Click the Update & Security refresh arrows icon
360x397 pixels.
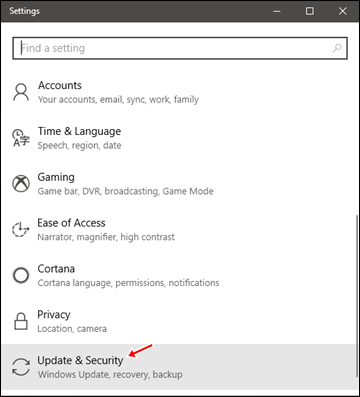[x=21, y=367]
